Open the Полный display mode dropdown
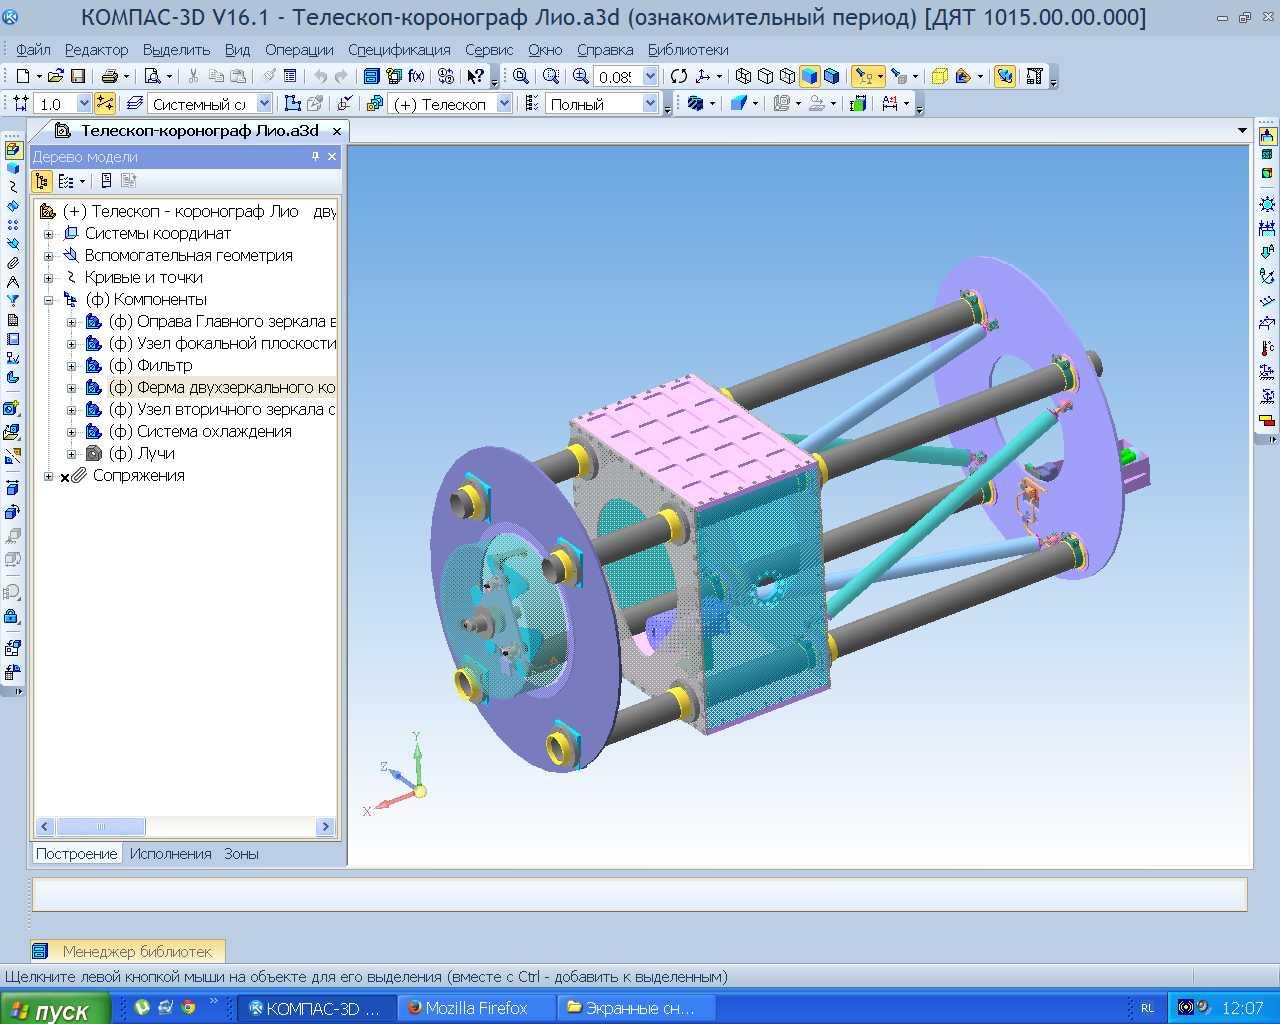 coord(650,104)
